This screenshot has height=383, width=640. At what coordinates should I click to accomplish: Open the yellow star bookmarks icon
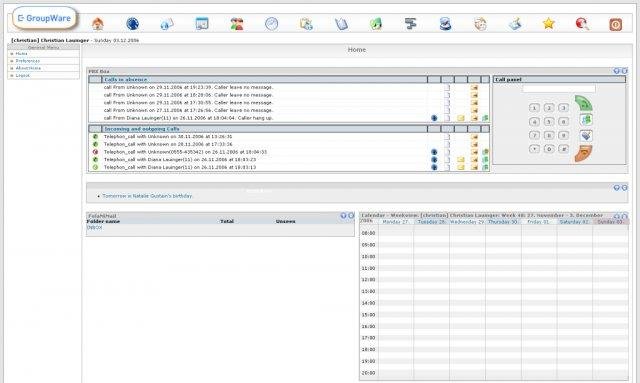click(x=549, y=23)
